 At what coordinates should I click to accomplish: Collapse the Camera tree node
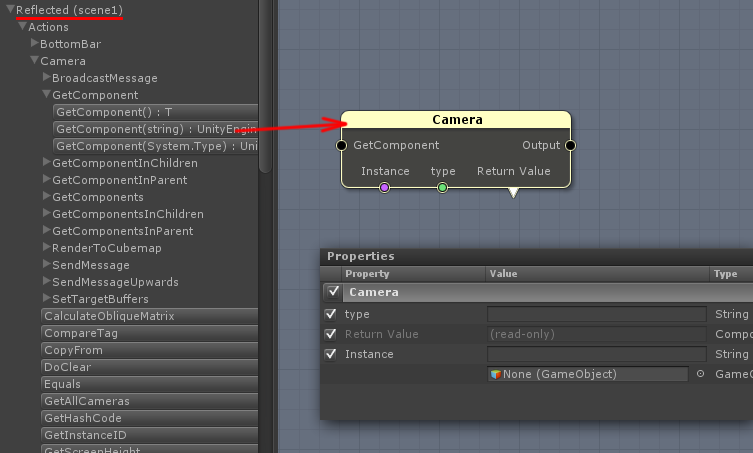pyautogui.click(x=34, y=60)
